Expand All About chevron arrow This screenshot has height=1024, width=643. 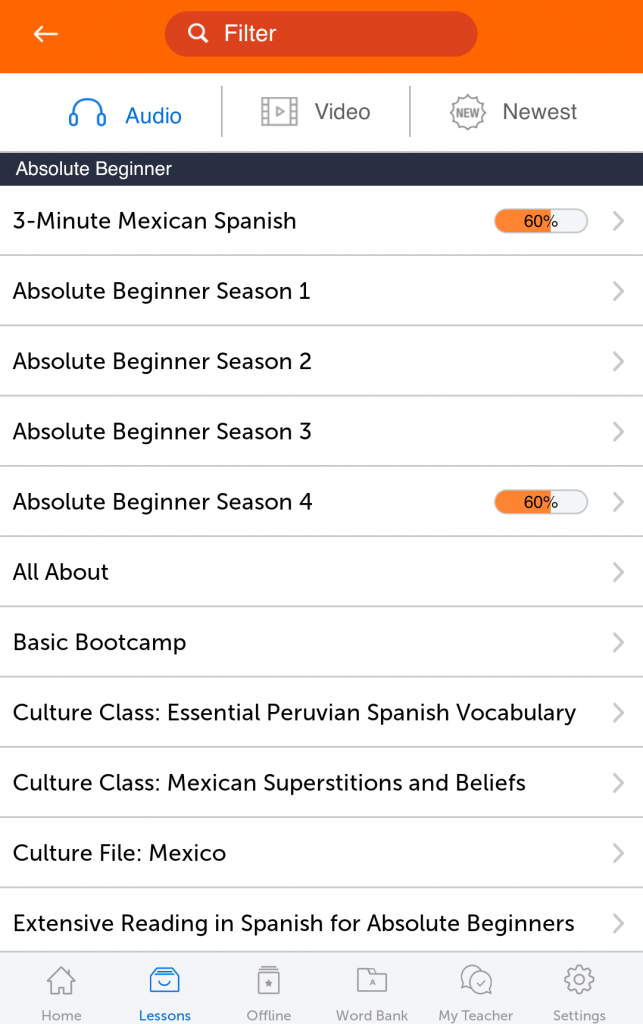coord(618,572)
